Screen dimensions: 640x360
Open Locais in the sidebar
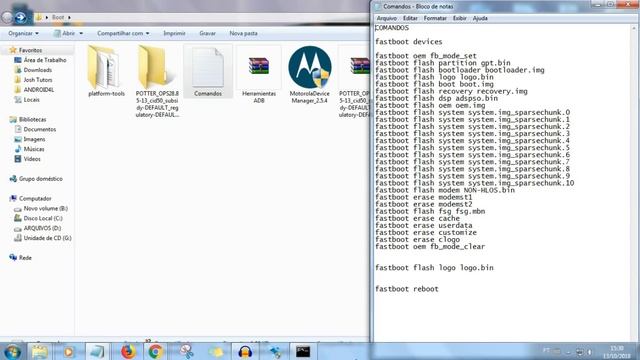(x=27, y=100)
